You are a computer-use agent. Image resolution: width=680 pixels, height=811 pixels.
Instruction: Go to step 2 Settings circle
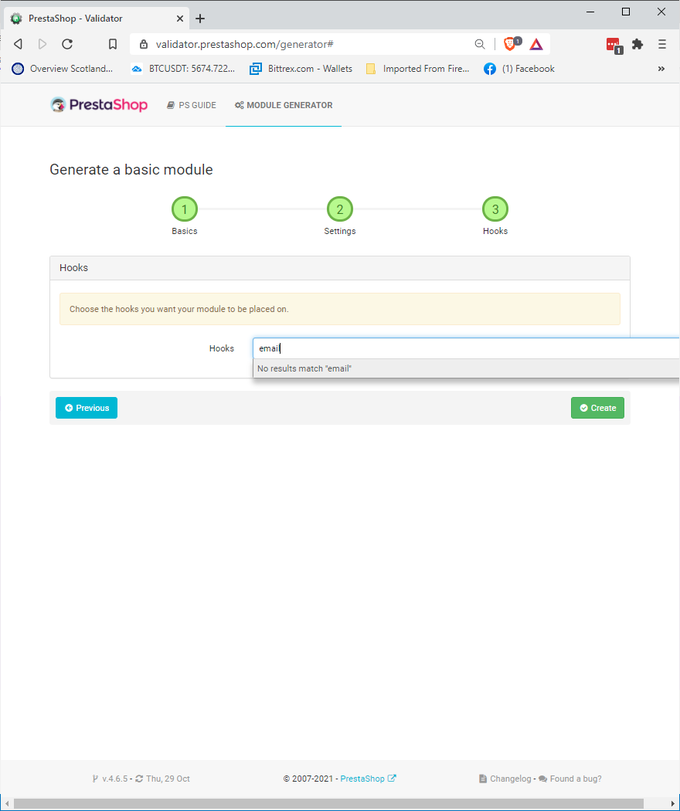340,209
